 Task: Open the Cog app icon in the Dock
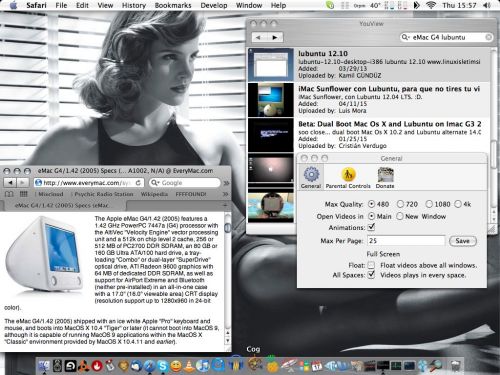(254, 364)
